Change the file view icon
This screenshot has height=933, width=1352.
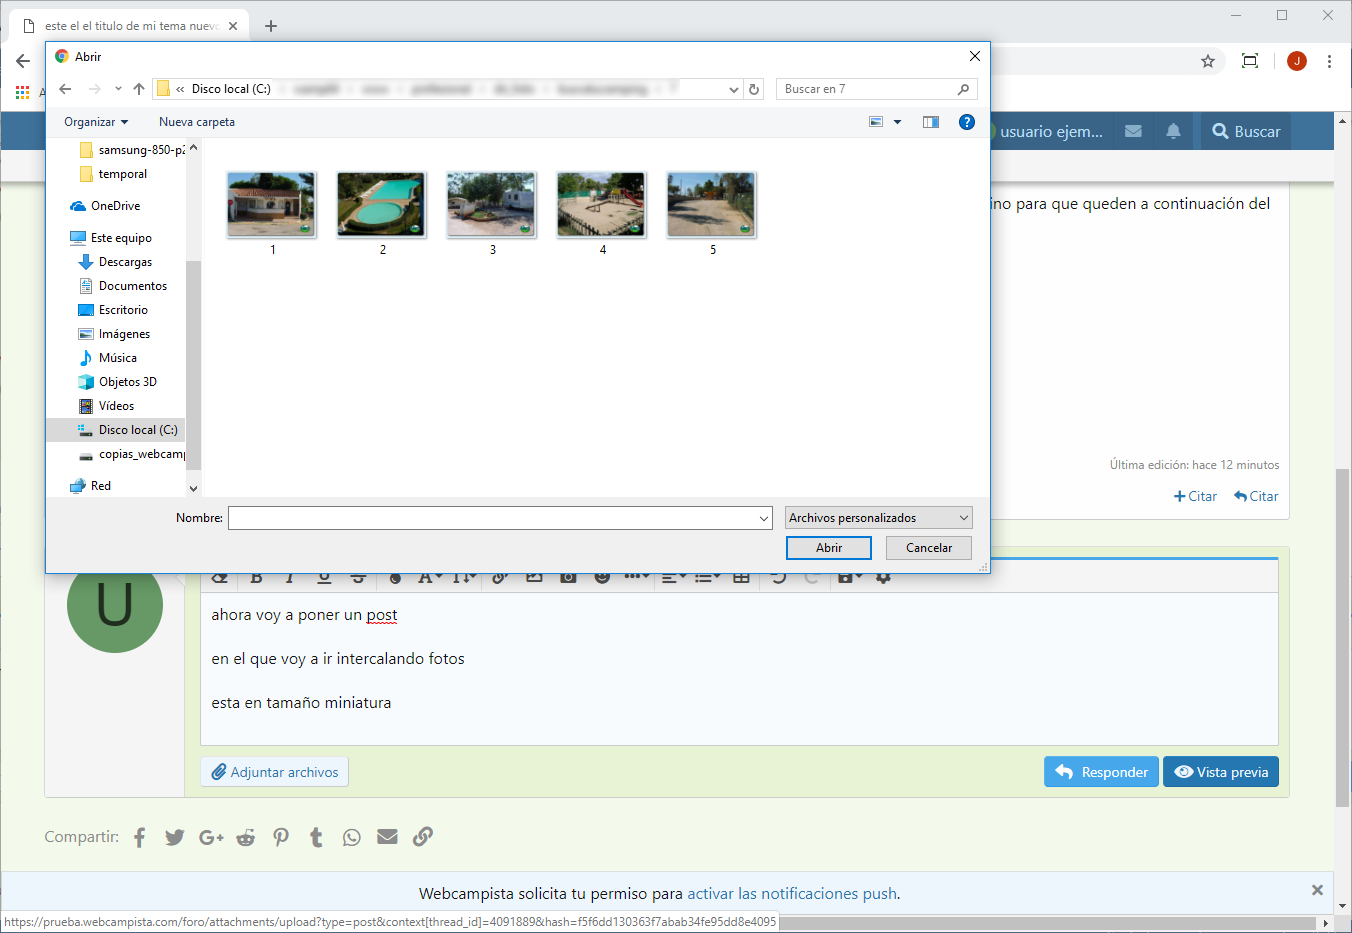(876, 122)
